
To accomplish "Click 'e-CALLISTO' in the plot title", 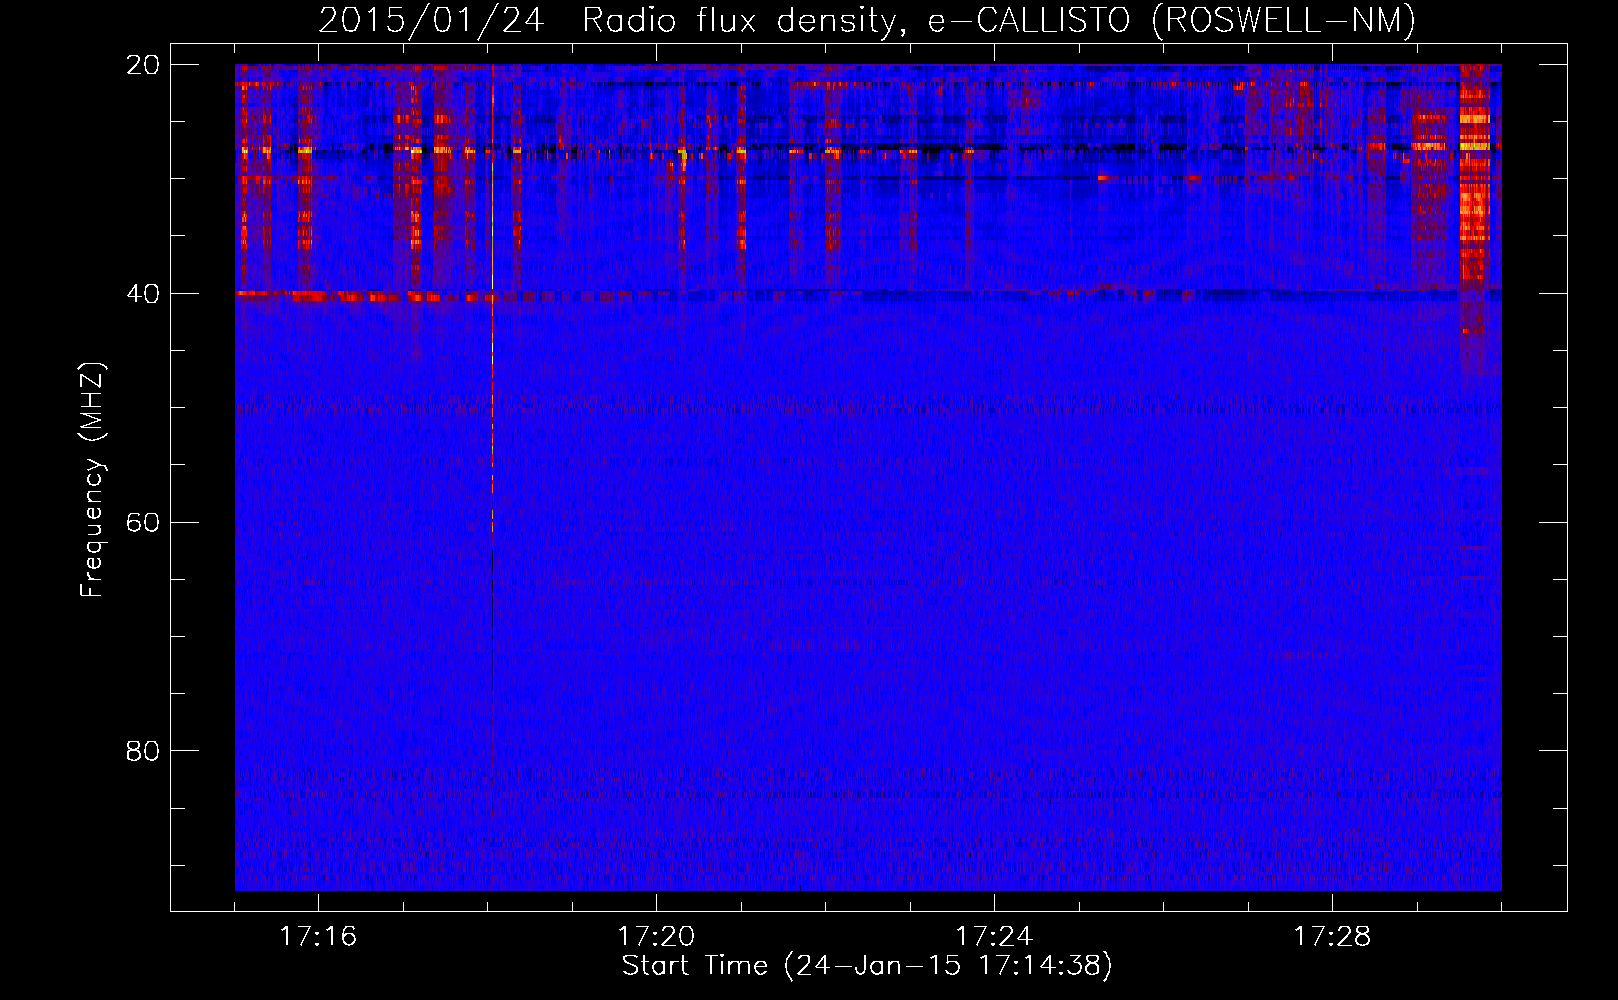I will point(1028,20).
